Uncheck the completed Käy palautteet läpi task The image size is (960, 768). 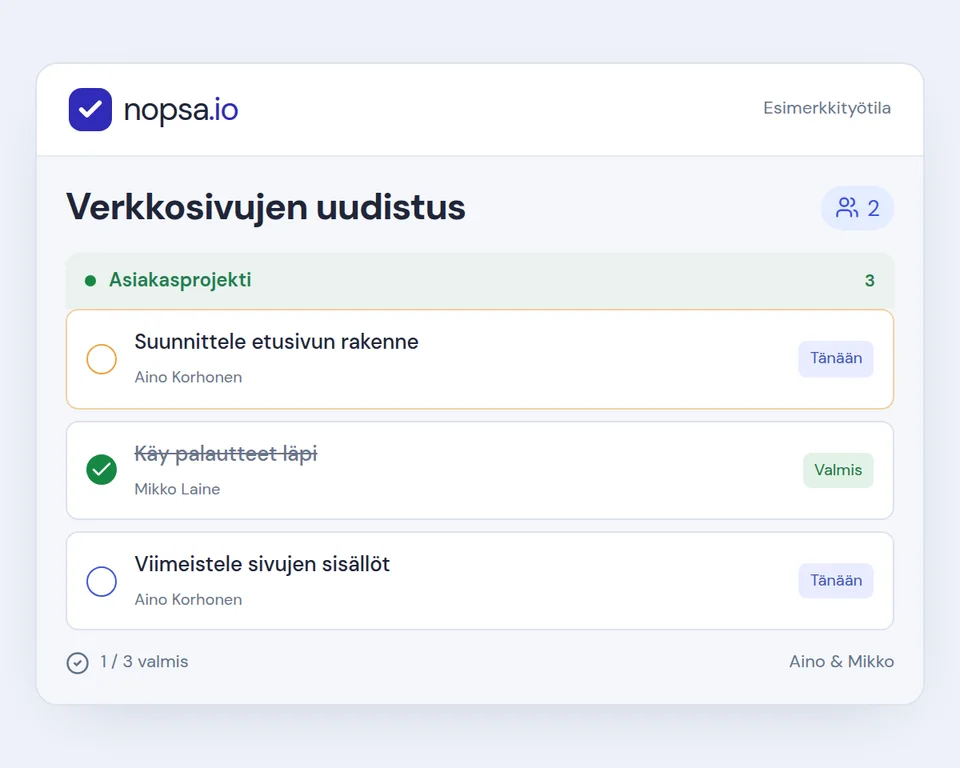102,470
